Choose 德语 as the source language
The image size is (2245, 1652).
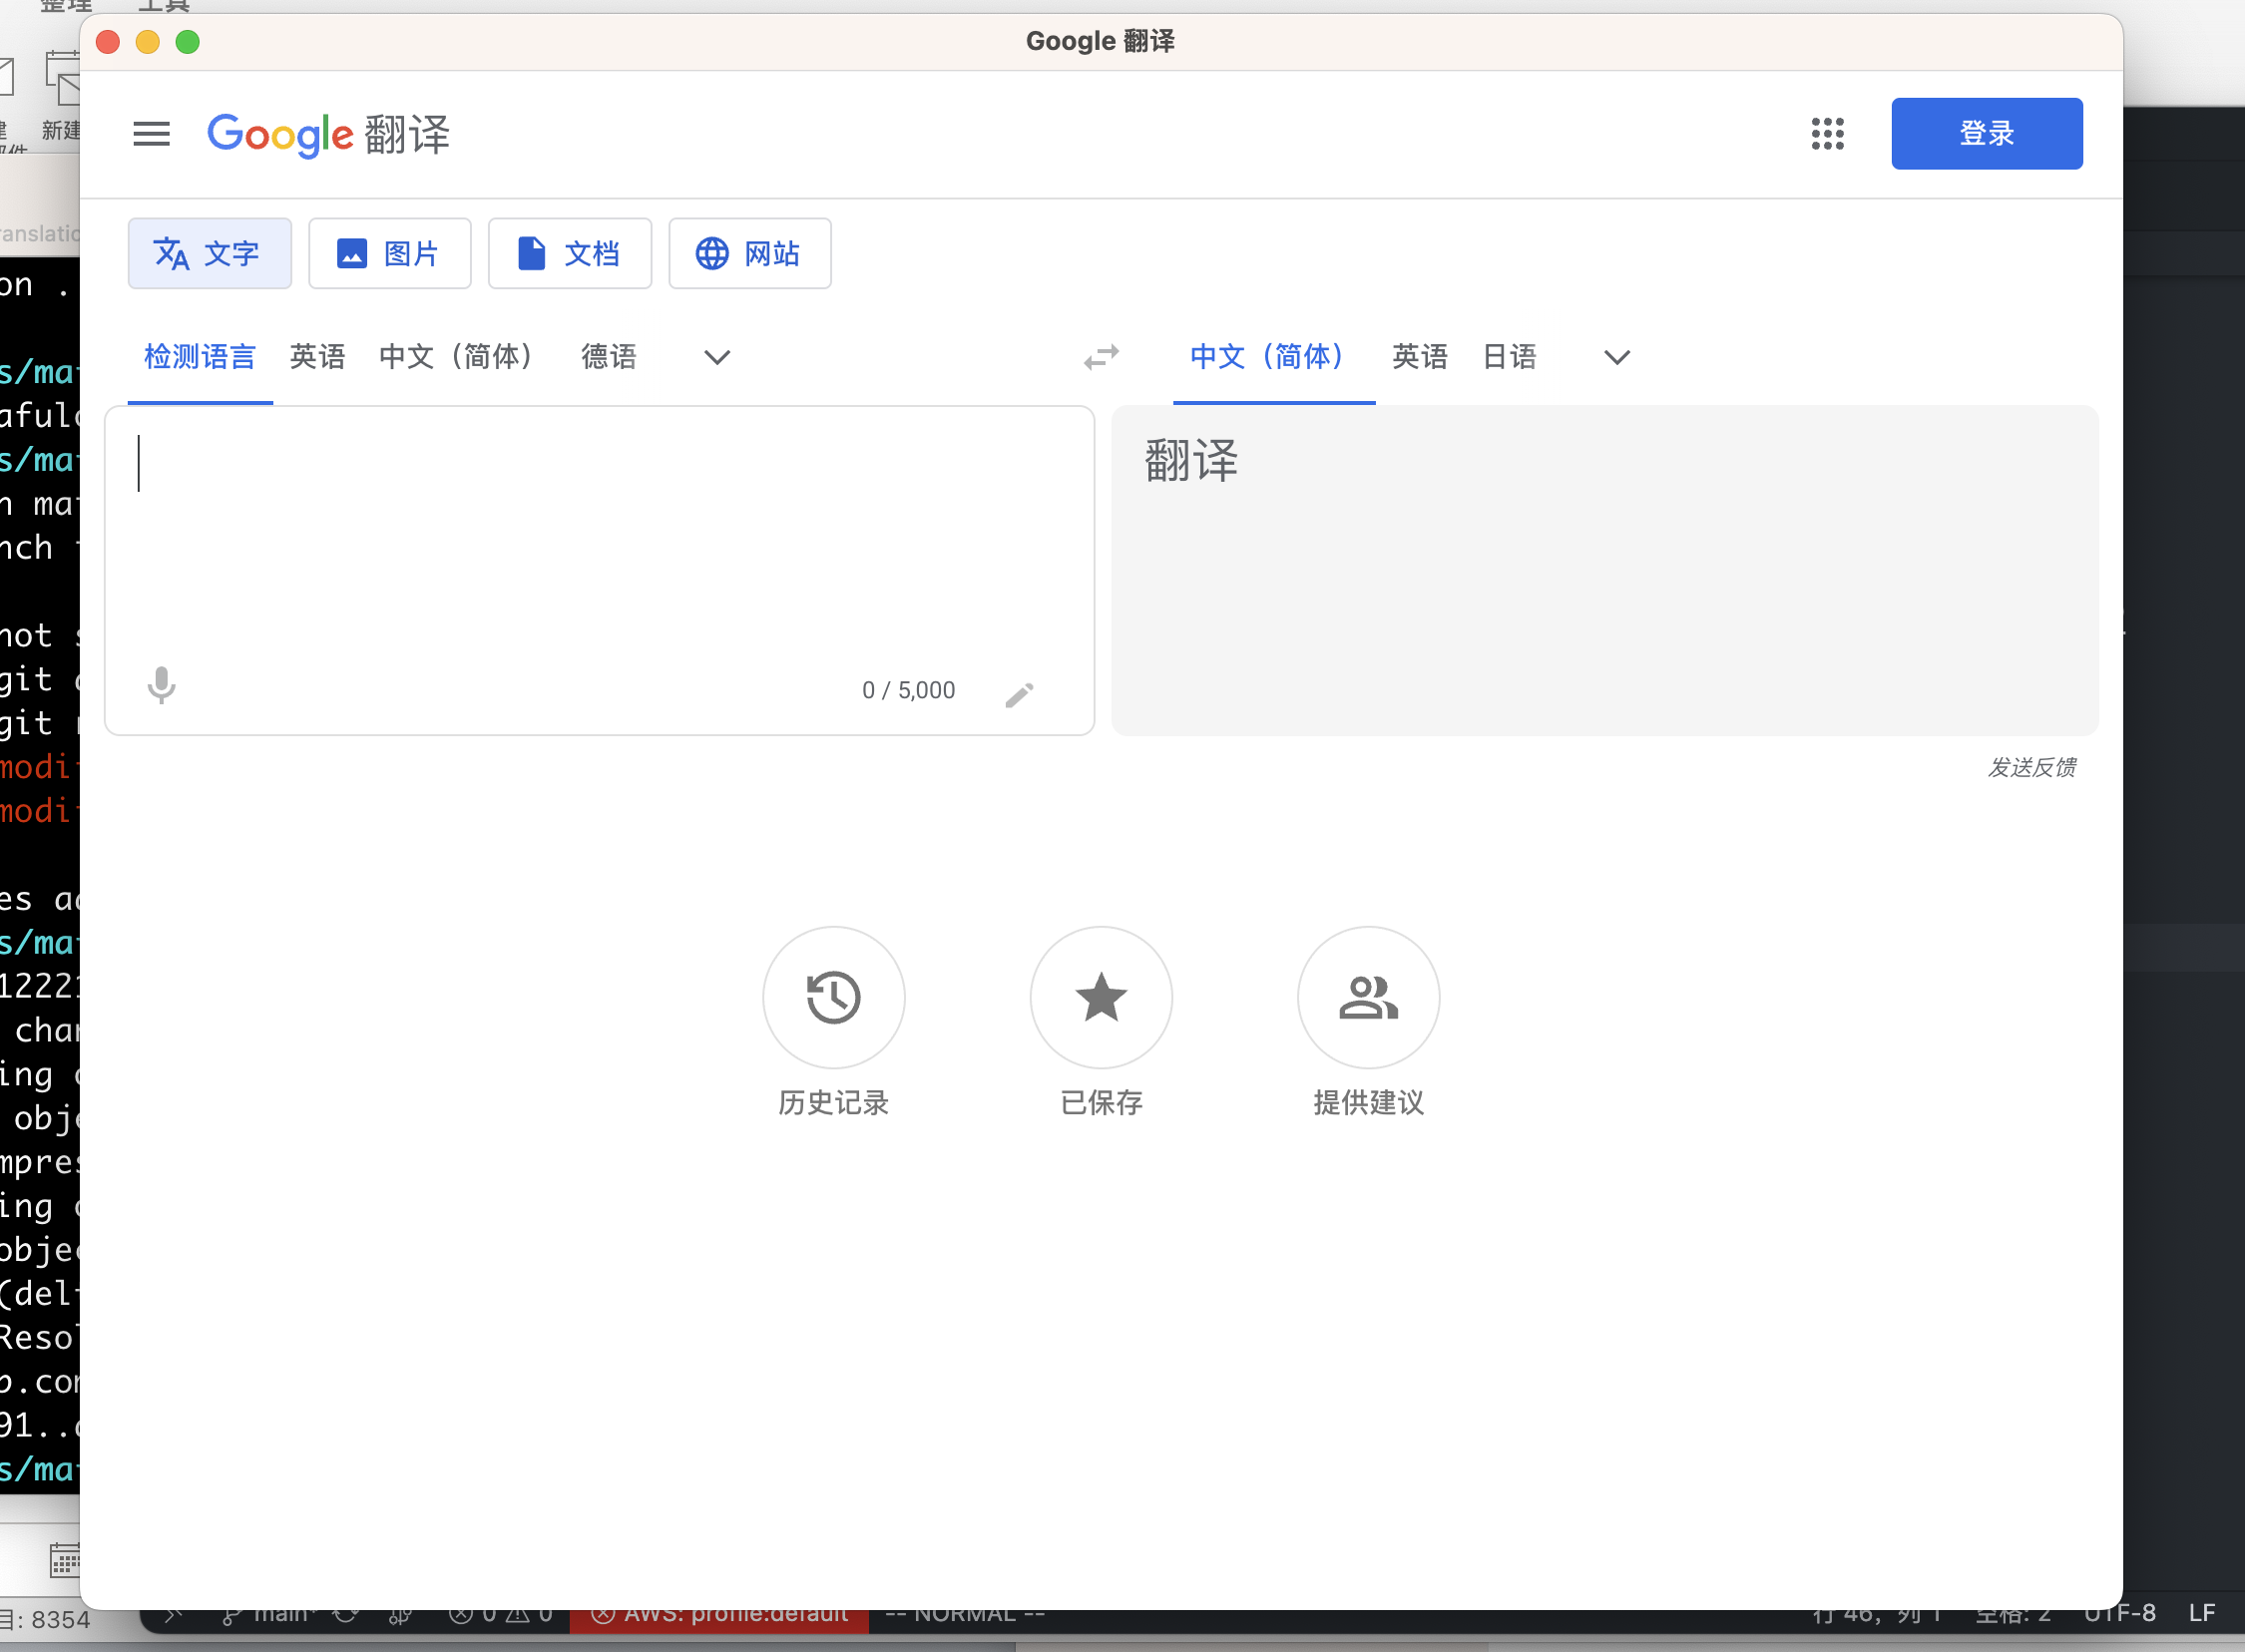pos(609,357)
